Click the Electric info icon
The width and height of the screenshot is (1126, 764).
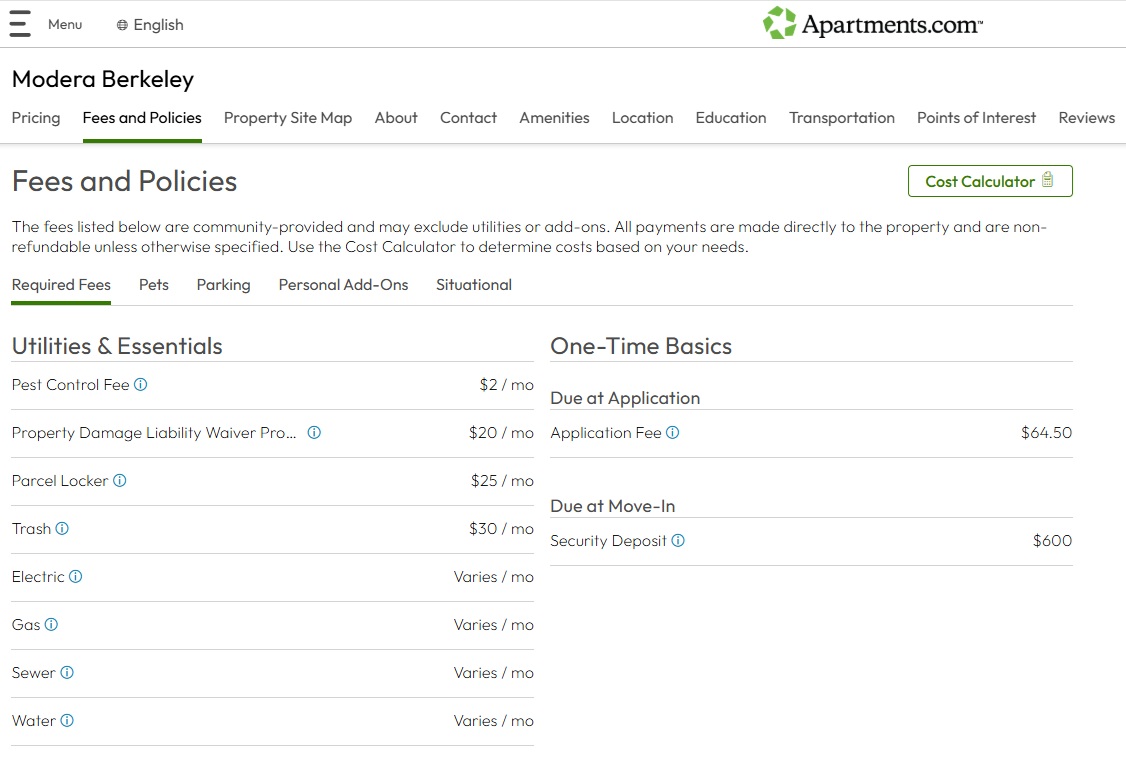point(76,577)
